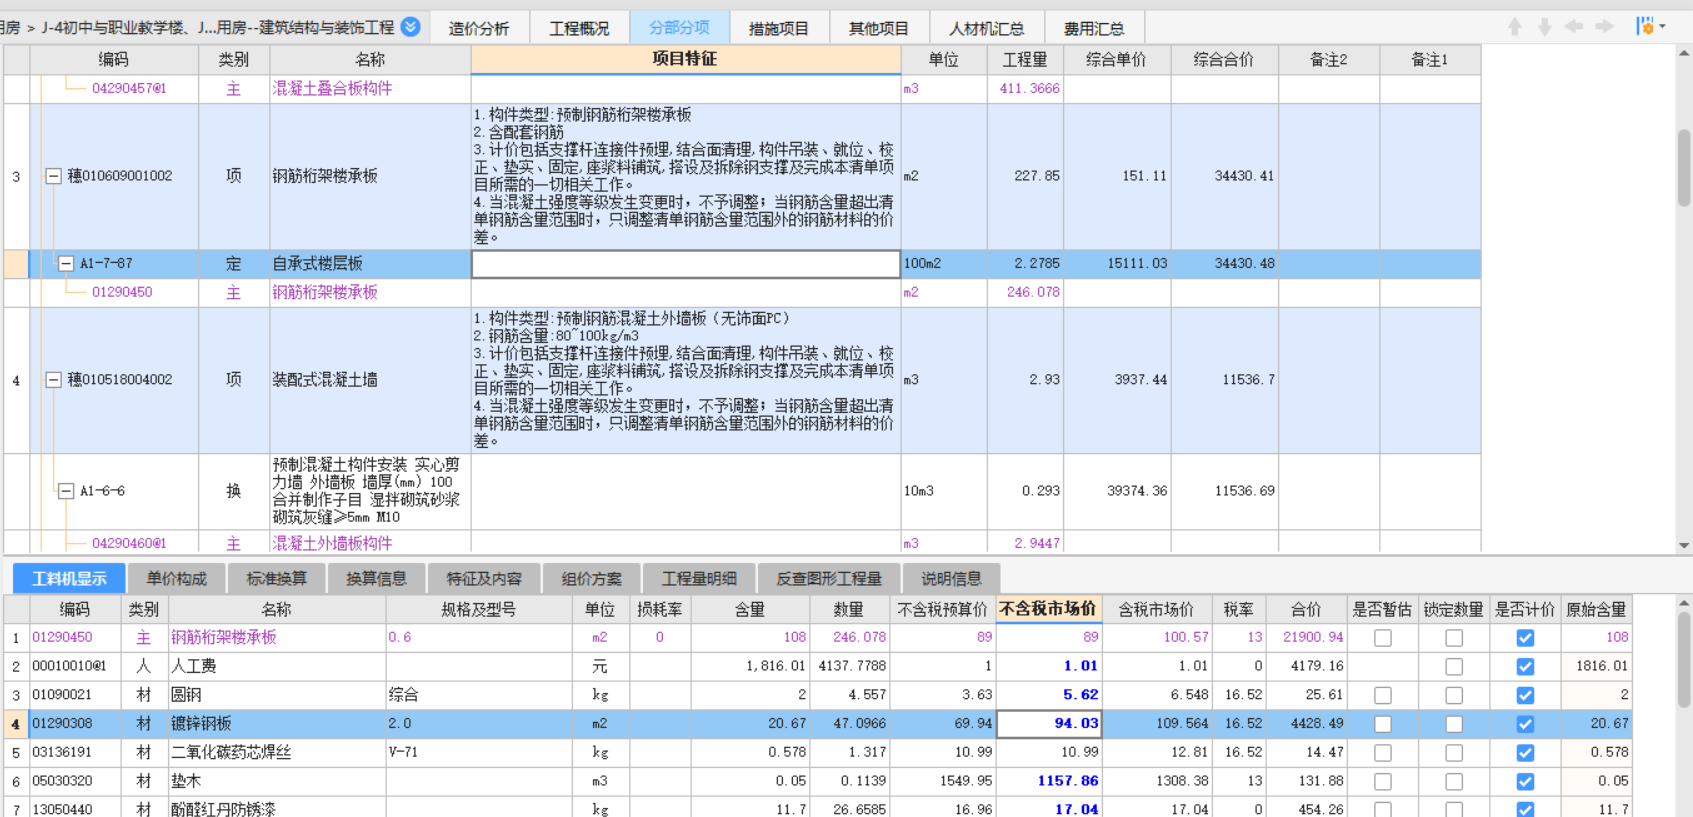Edit the empty 项目特征 cell of A1-7-87

pyautogui.click(x=685, y=264)
